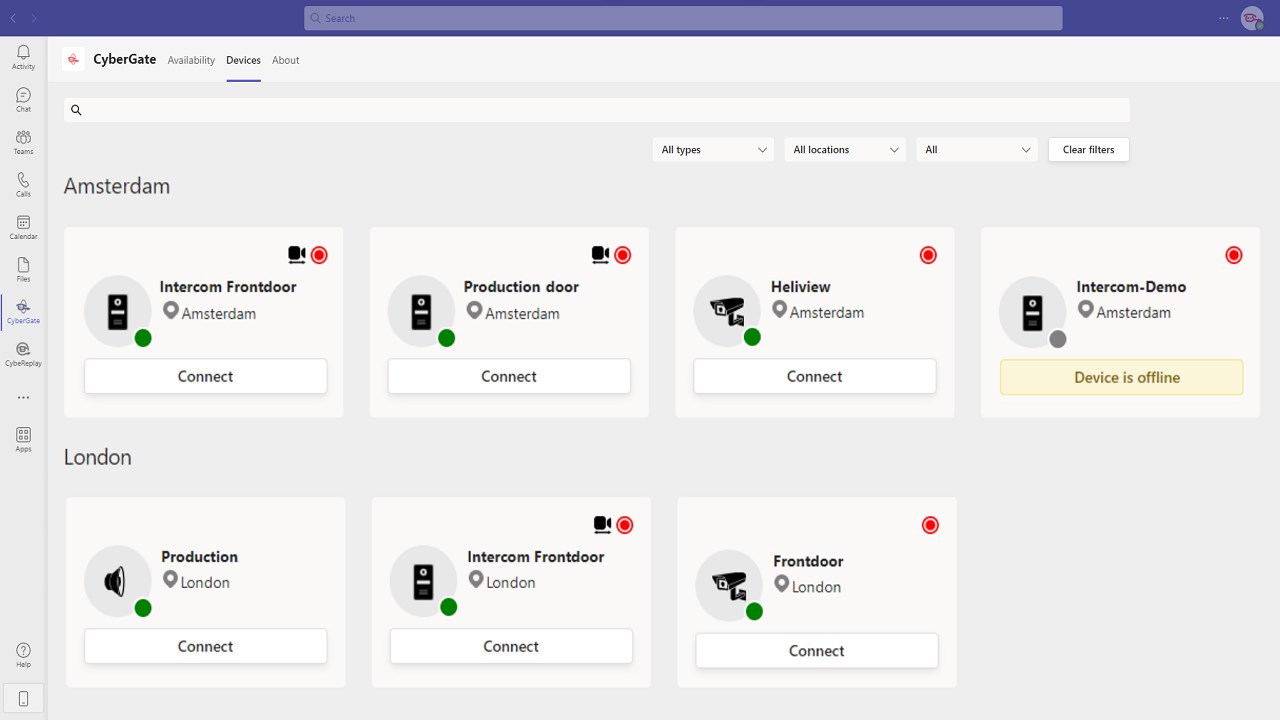Show more apps ellipsis in sidebar
The height and width of the screenshot is (720, 1280).
click(23, 397)
